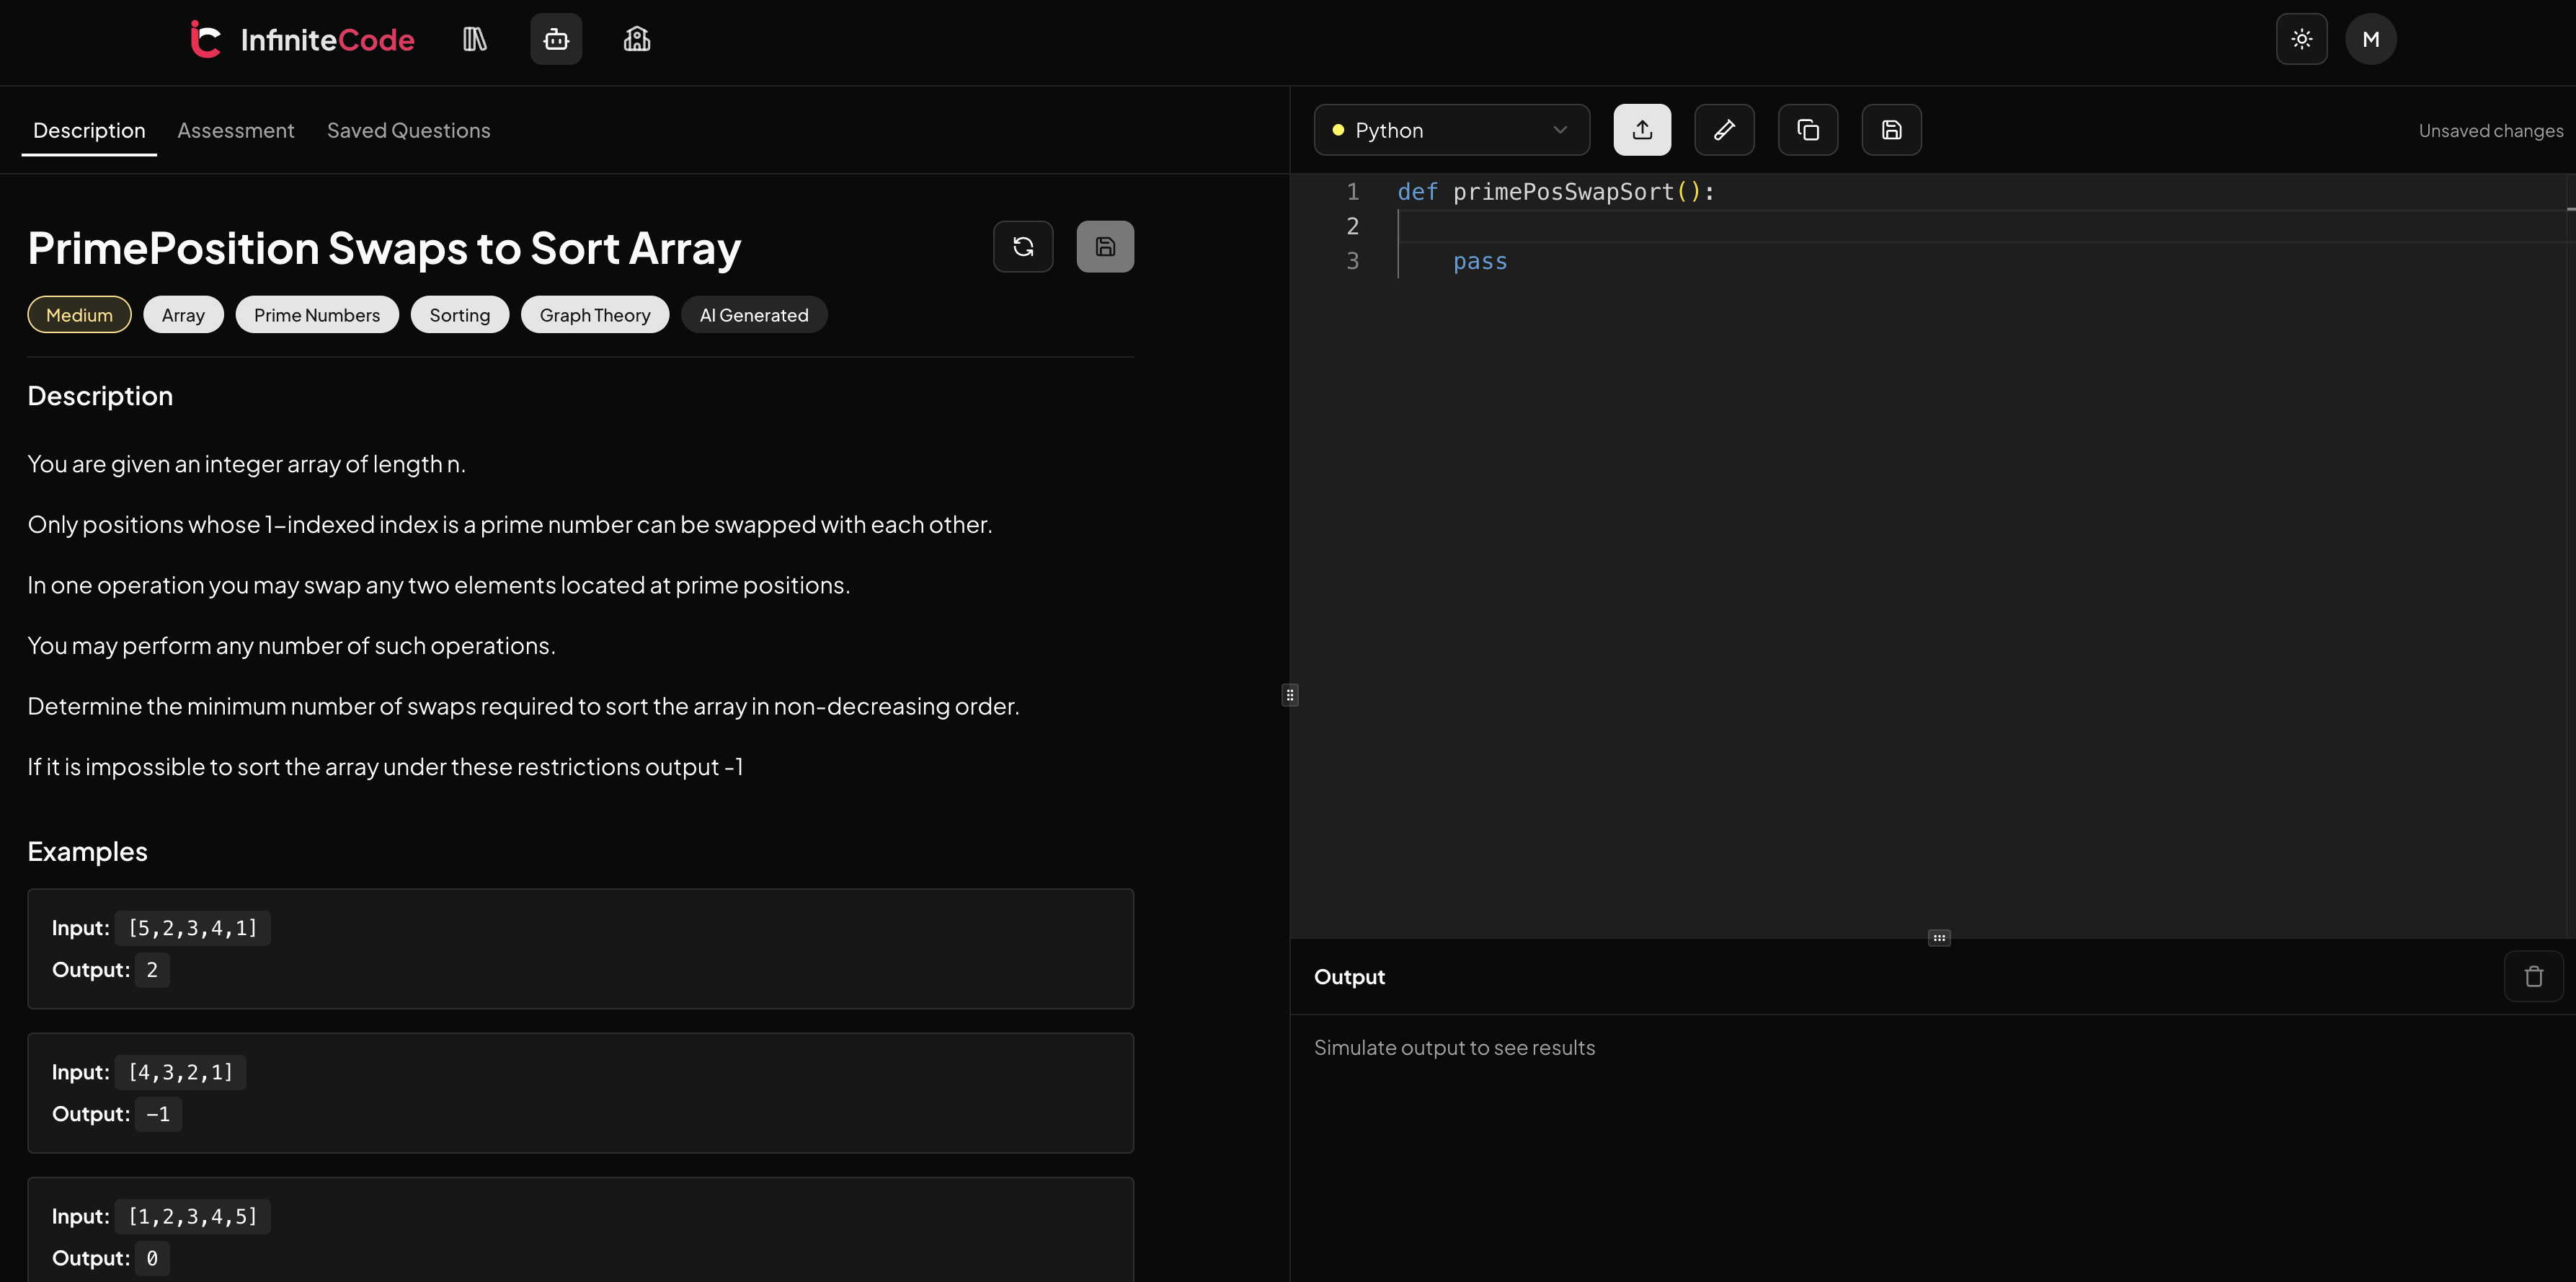Open the Saved Questions tab
Viewport: 2576px width, 1282px height.
tap(408, 130)
